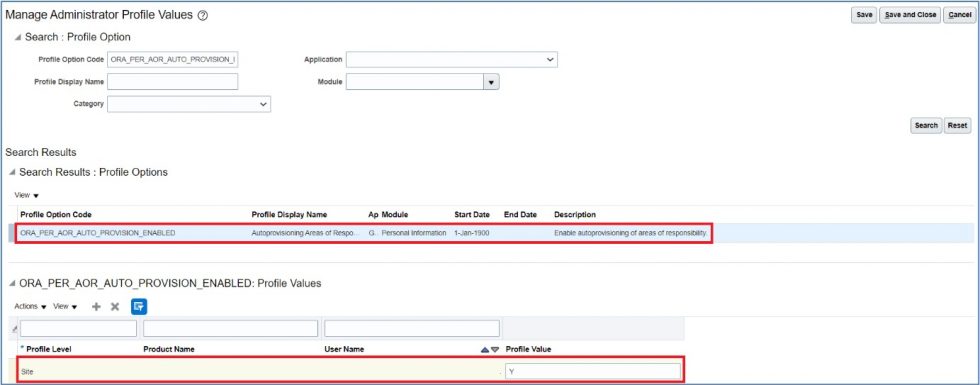Click filter box above User Name column

coord(412,328)
